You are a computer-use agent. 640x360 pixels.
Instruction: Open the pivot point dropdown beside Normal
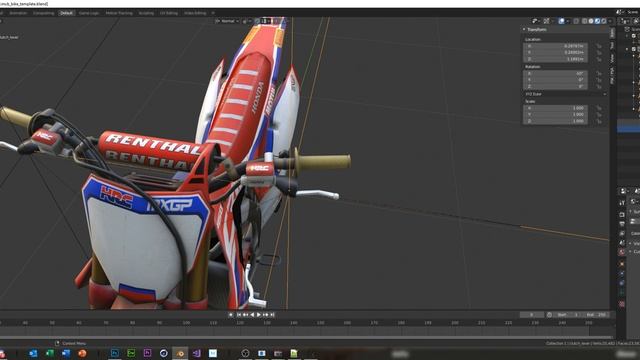(x=246, y=21)
